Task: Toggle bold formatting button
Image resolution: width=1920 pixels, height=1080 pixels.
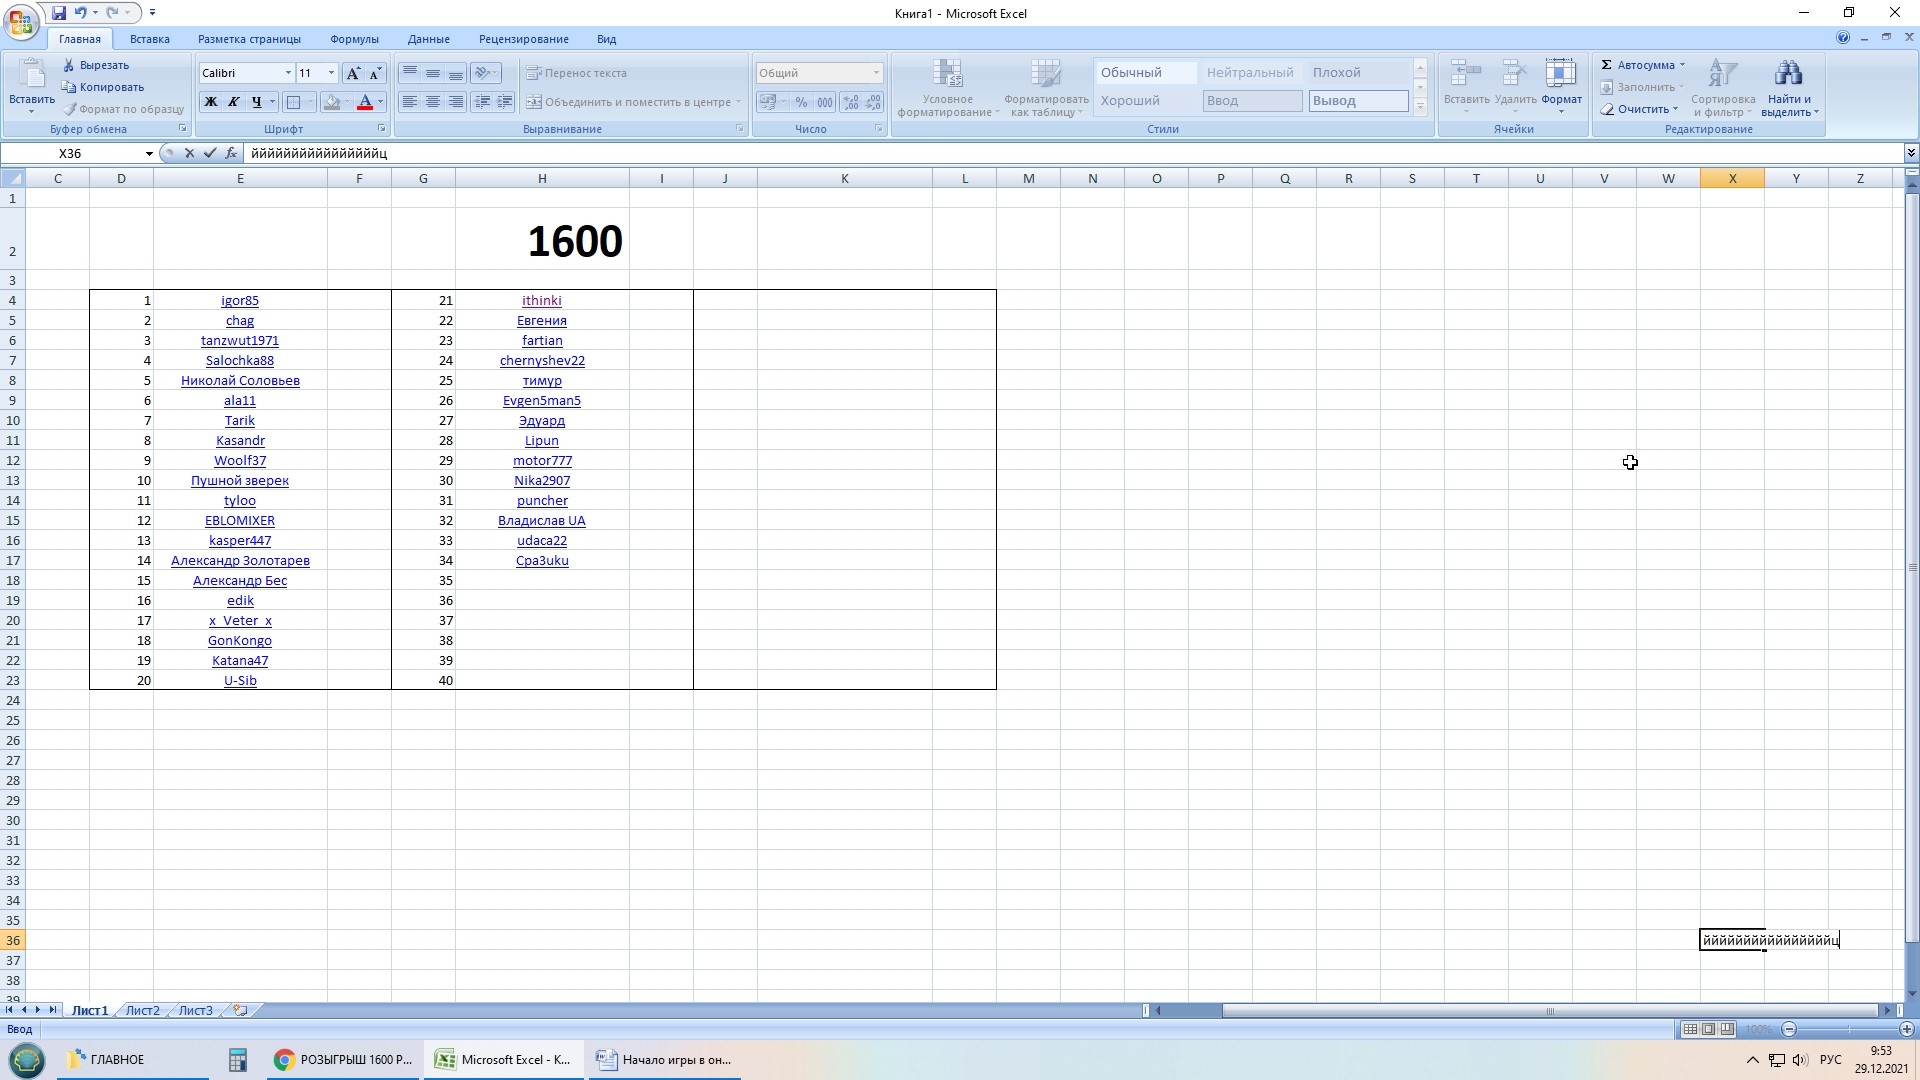Action: coord(211,102)
